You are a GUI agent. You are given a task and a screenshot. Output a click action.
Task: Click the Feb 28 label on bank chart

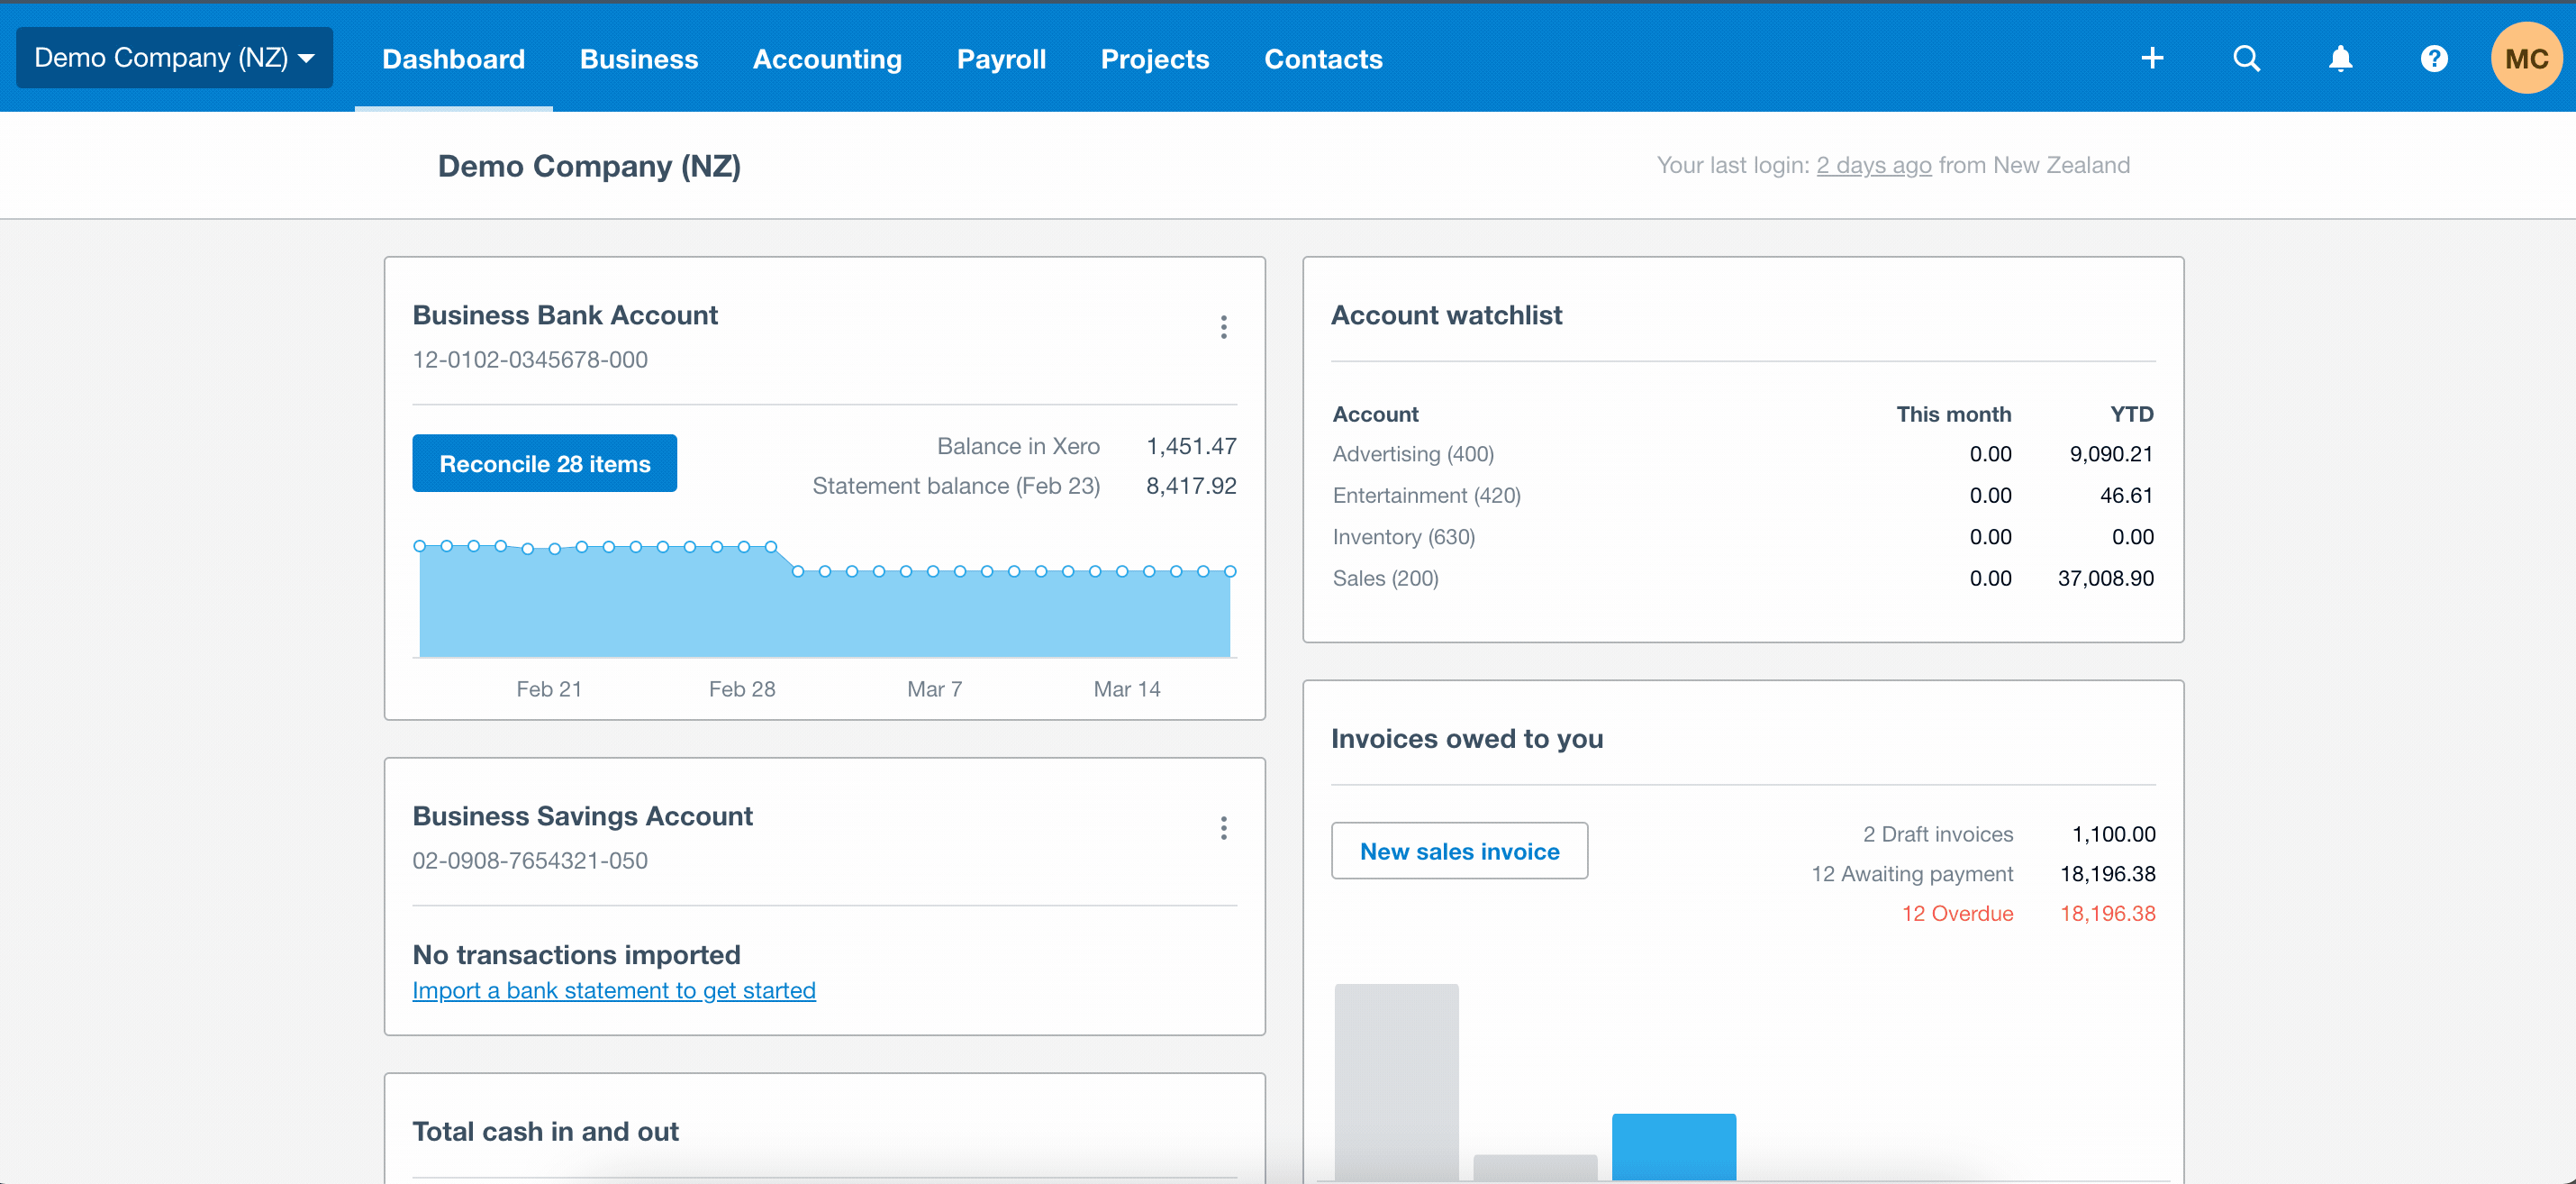pyautogui.click(x=742, y=689)
